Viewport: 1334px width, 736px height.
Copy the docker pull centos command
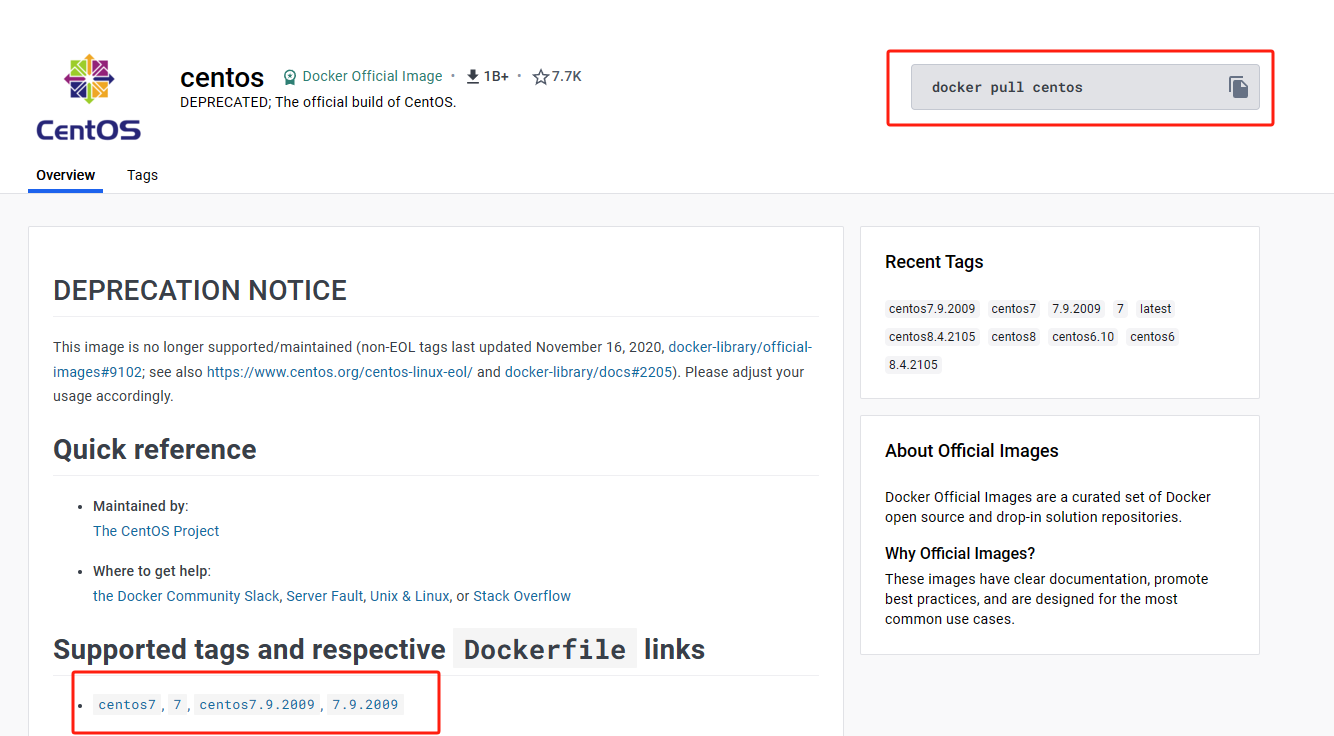[1238, 87]
